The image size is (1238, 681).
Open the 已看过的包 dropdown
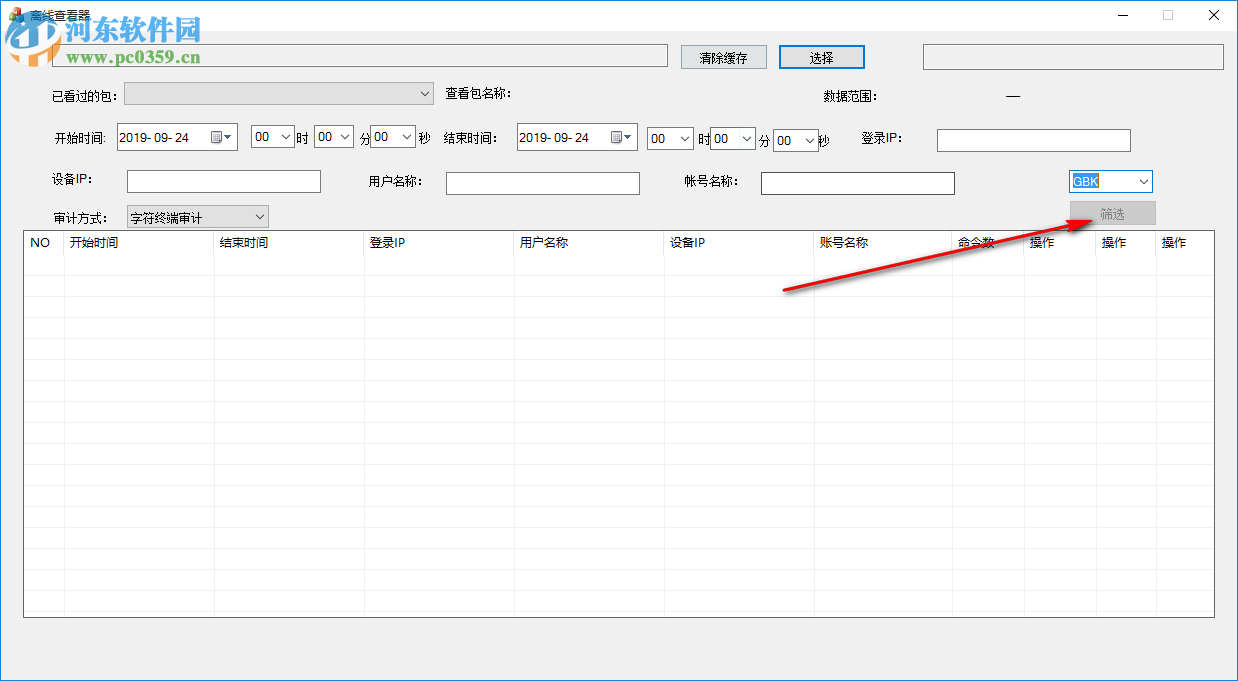pos(279,94)
